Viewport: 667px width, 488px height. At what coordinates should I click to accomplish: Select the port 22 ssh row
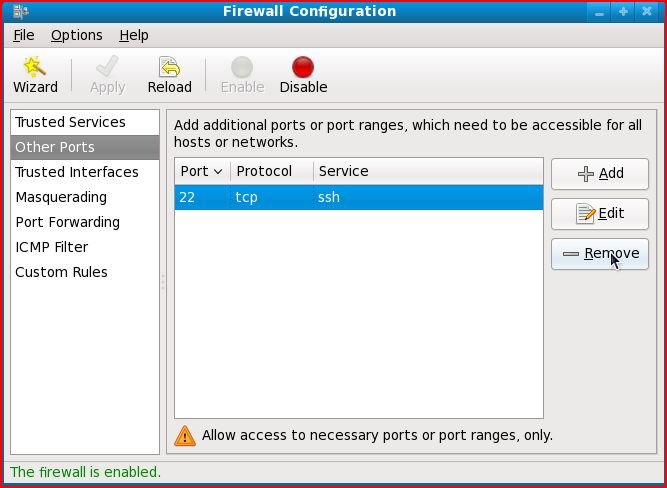point(358,197)
